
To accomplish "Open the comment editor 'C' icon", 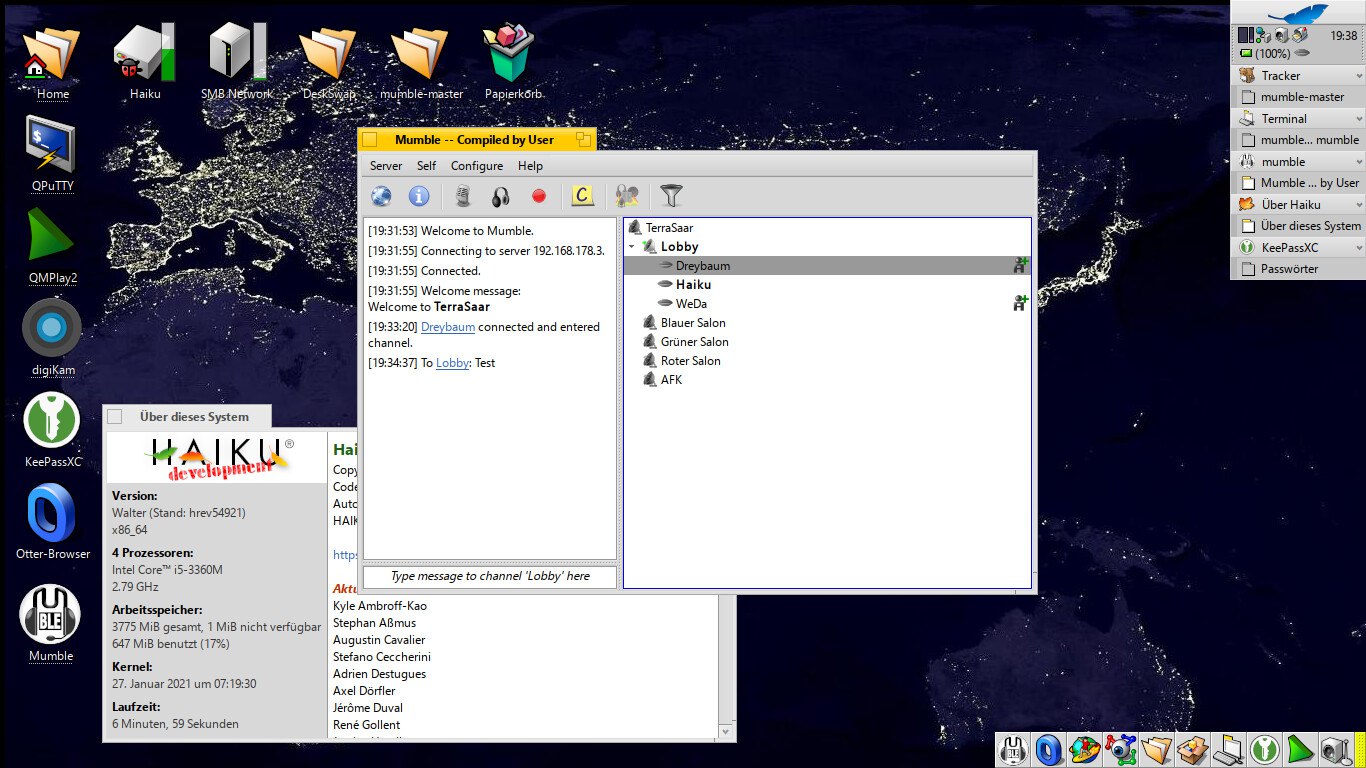I will pyautogui.click(x=582, y=196).
